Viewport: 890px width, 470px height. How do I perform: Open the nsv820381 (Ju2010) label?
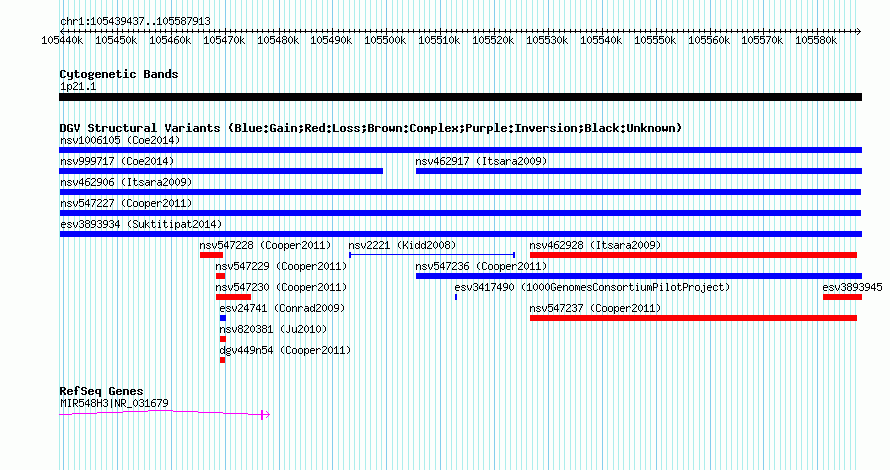coord(273,329)
